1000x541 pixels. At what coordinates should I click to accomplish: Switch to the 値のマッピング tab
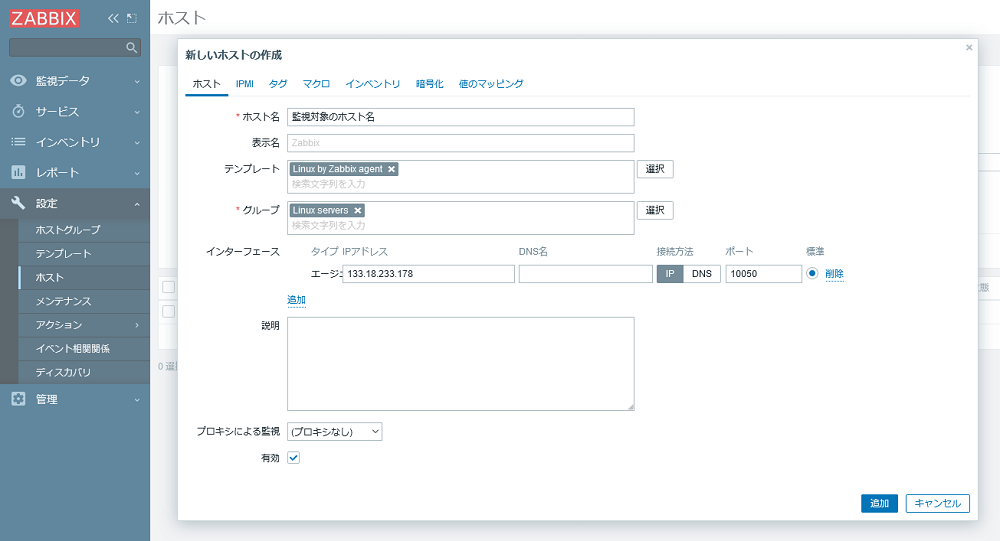(491, 84)
